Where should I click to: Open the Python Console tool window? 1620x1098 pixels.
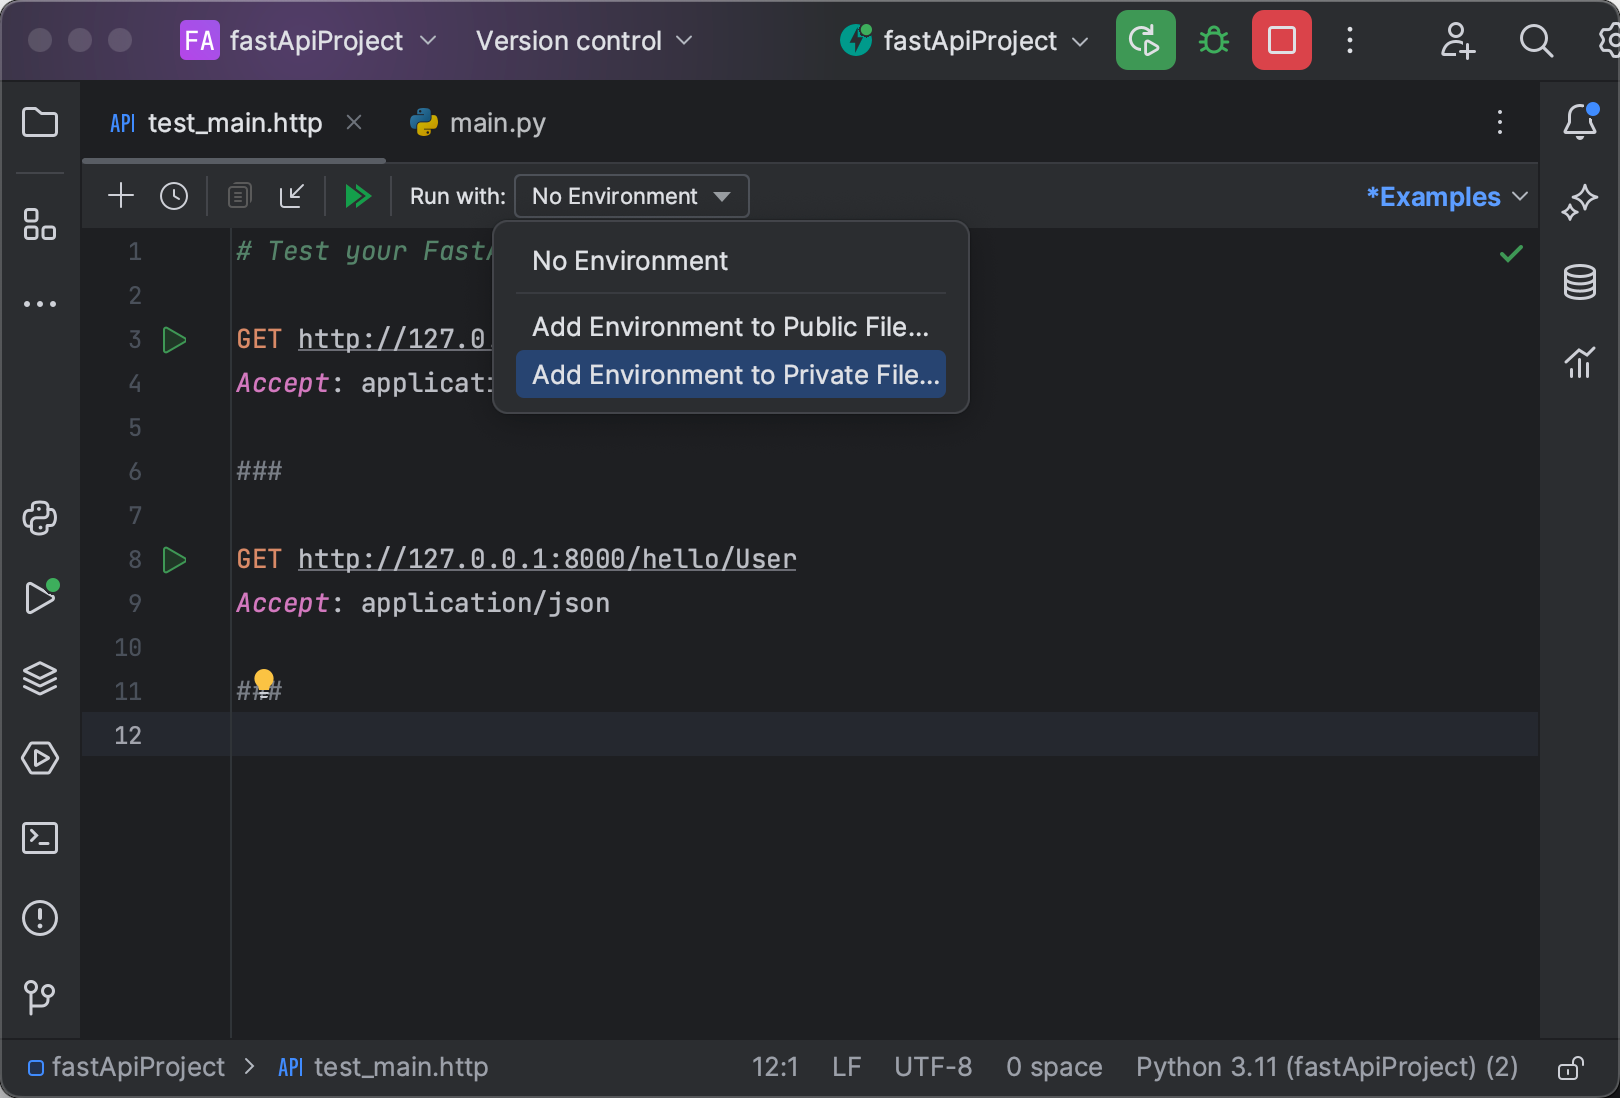[40, 518]
